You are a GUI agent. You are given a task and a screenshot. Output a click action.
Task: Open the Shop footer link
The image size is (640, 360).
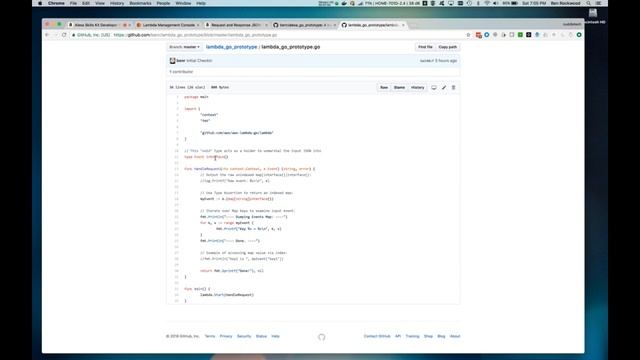(x=428, y=336)
